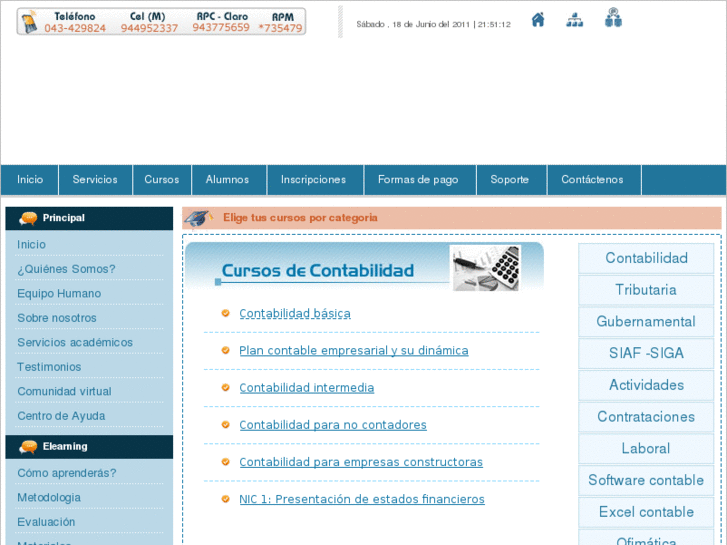This screenshot has height=545, width=727.
Task: Select the Tributaria category button
Action: [646, 290]
